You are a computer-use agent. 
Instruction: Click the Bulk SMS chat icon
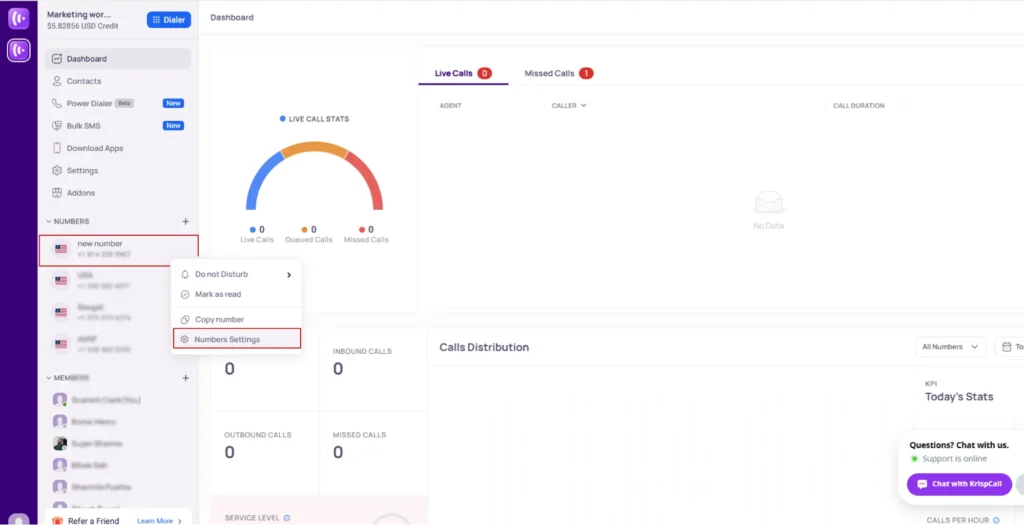[57, 125]
